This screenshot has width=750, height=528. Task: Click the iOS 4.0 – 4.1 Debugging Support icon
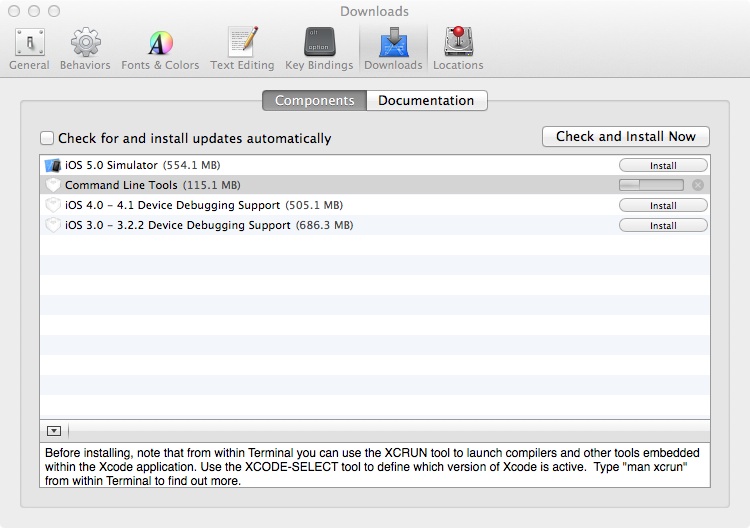coord(53,205)
